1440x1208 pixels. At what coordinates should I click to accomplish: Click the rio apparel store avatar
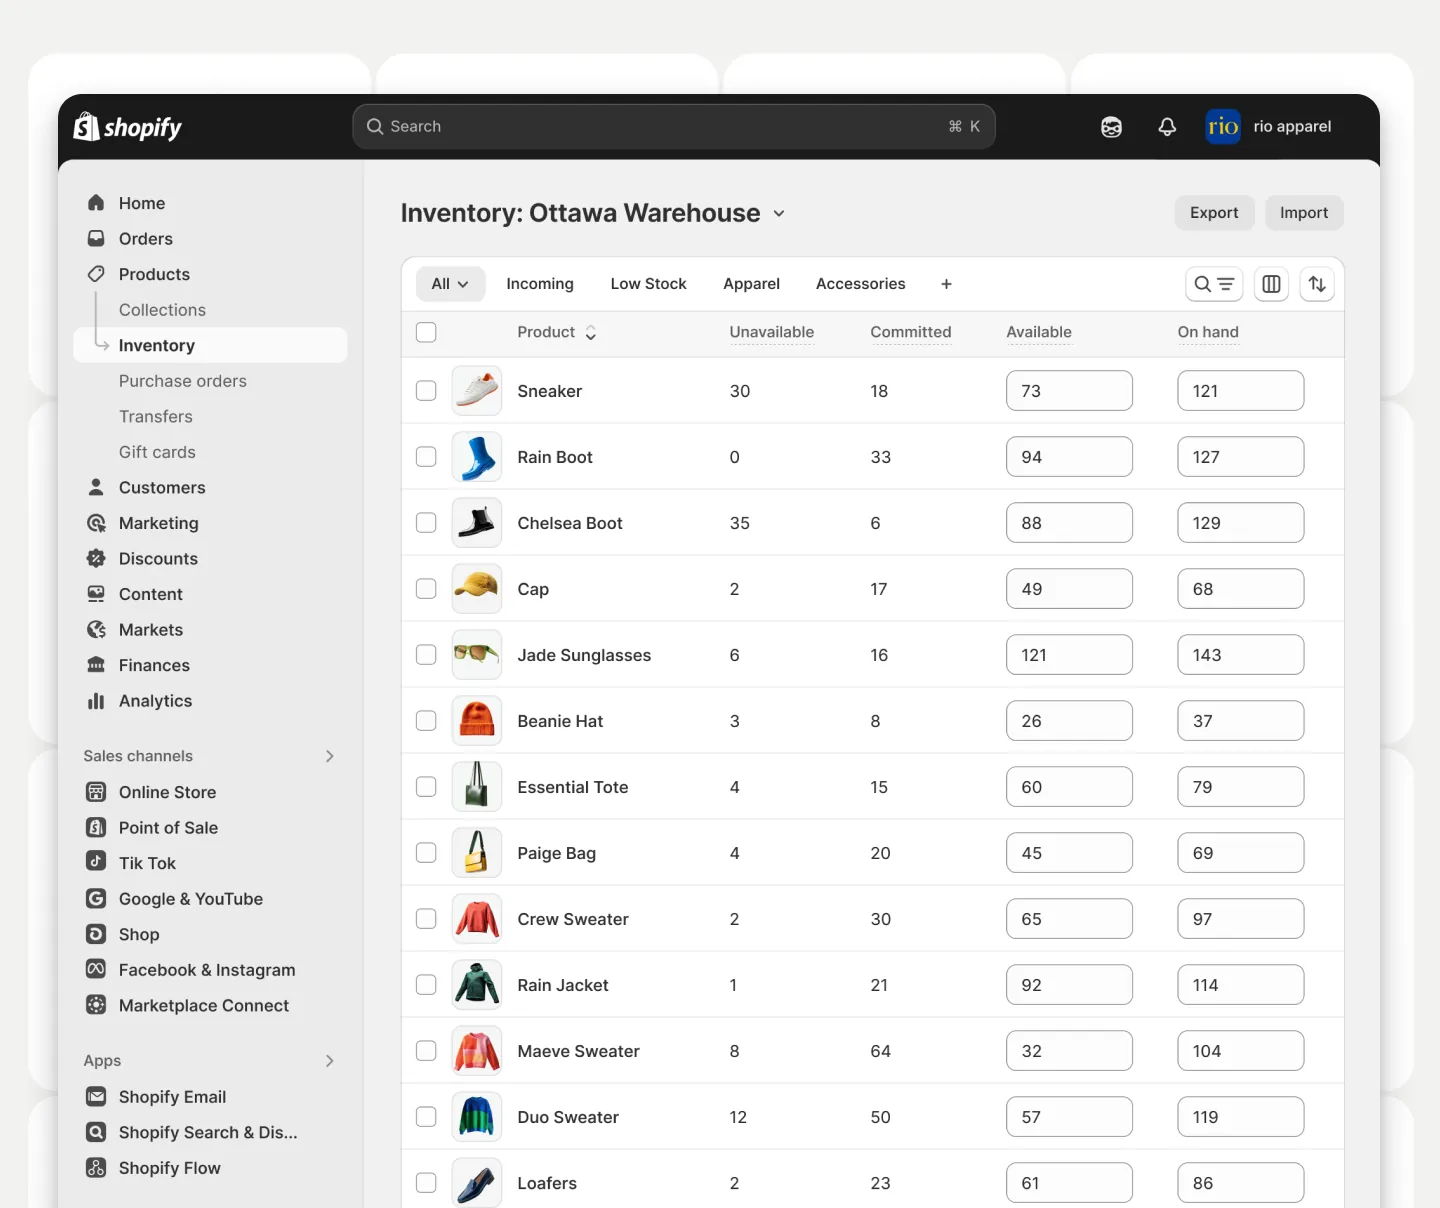(1223, 127)
